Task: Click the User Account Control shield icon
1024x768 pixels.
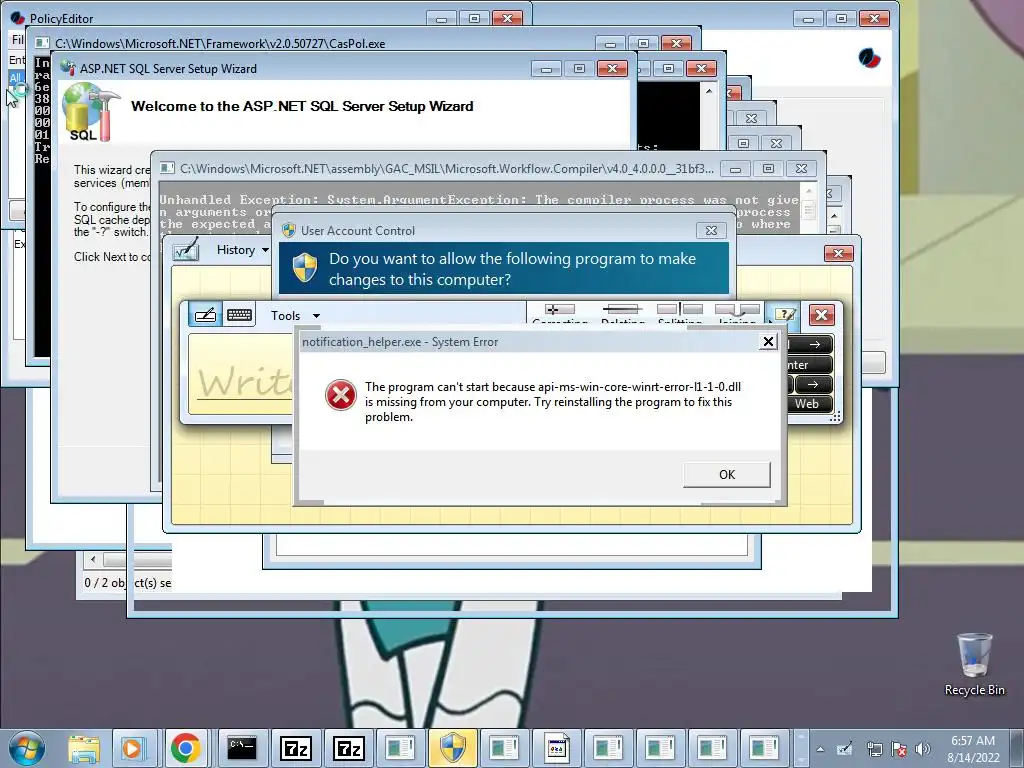Action: pyautogui.click(x=304, y=268)
